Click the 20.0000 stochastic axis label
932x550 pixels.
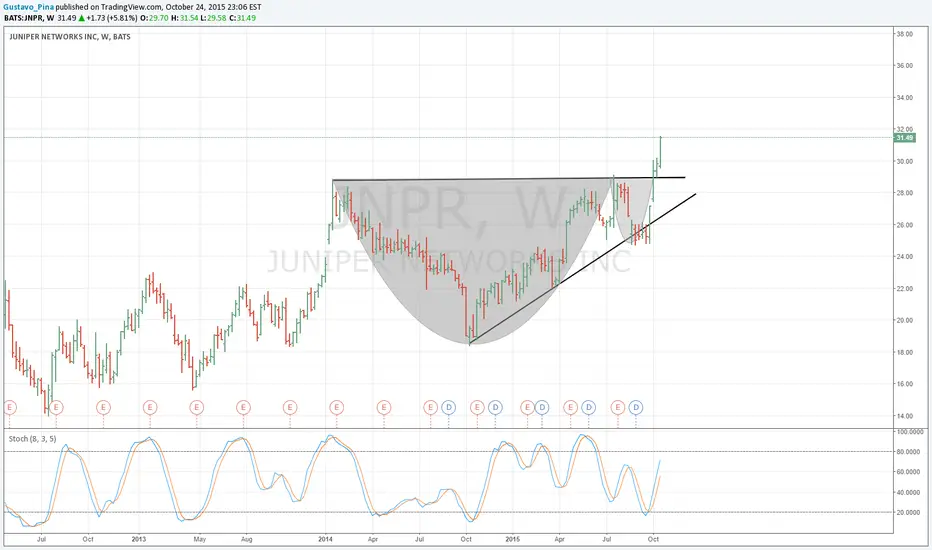pos(908,513)
